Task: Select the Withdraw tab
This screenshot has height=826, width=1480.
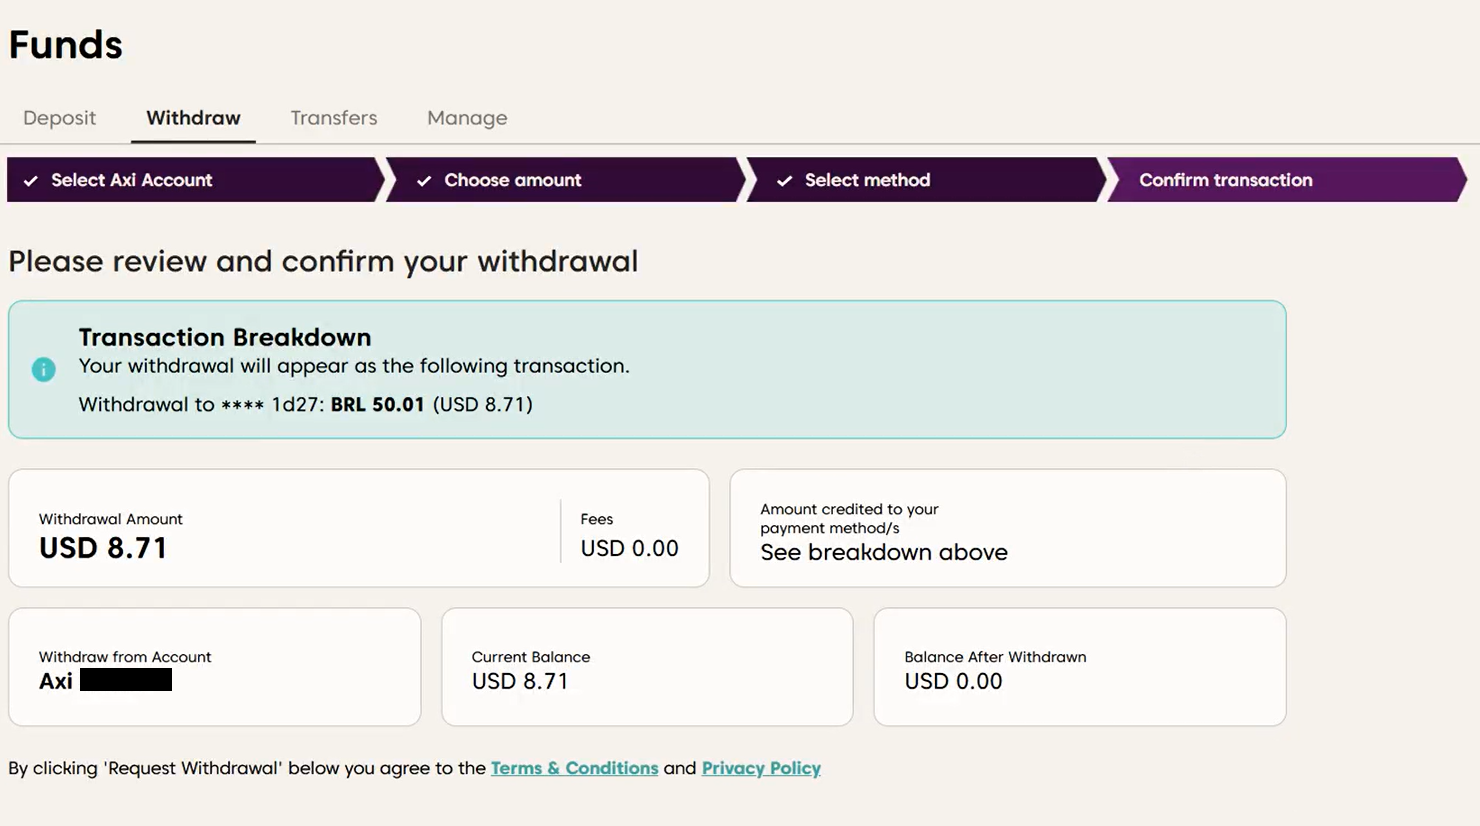Action: (193, 118)
